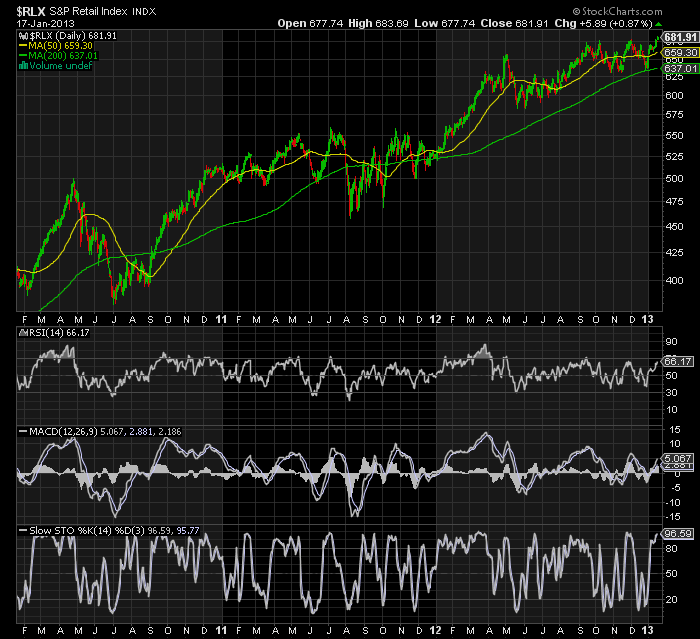The height and width of the screenshot is (639, 700).
Task: Click the 'High 683.69' value
Action: tap(378, 23)
